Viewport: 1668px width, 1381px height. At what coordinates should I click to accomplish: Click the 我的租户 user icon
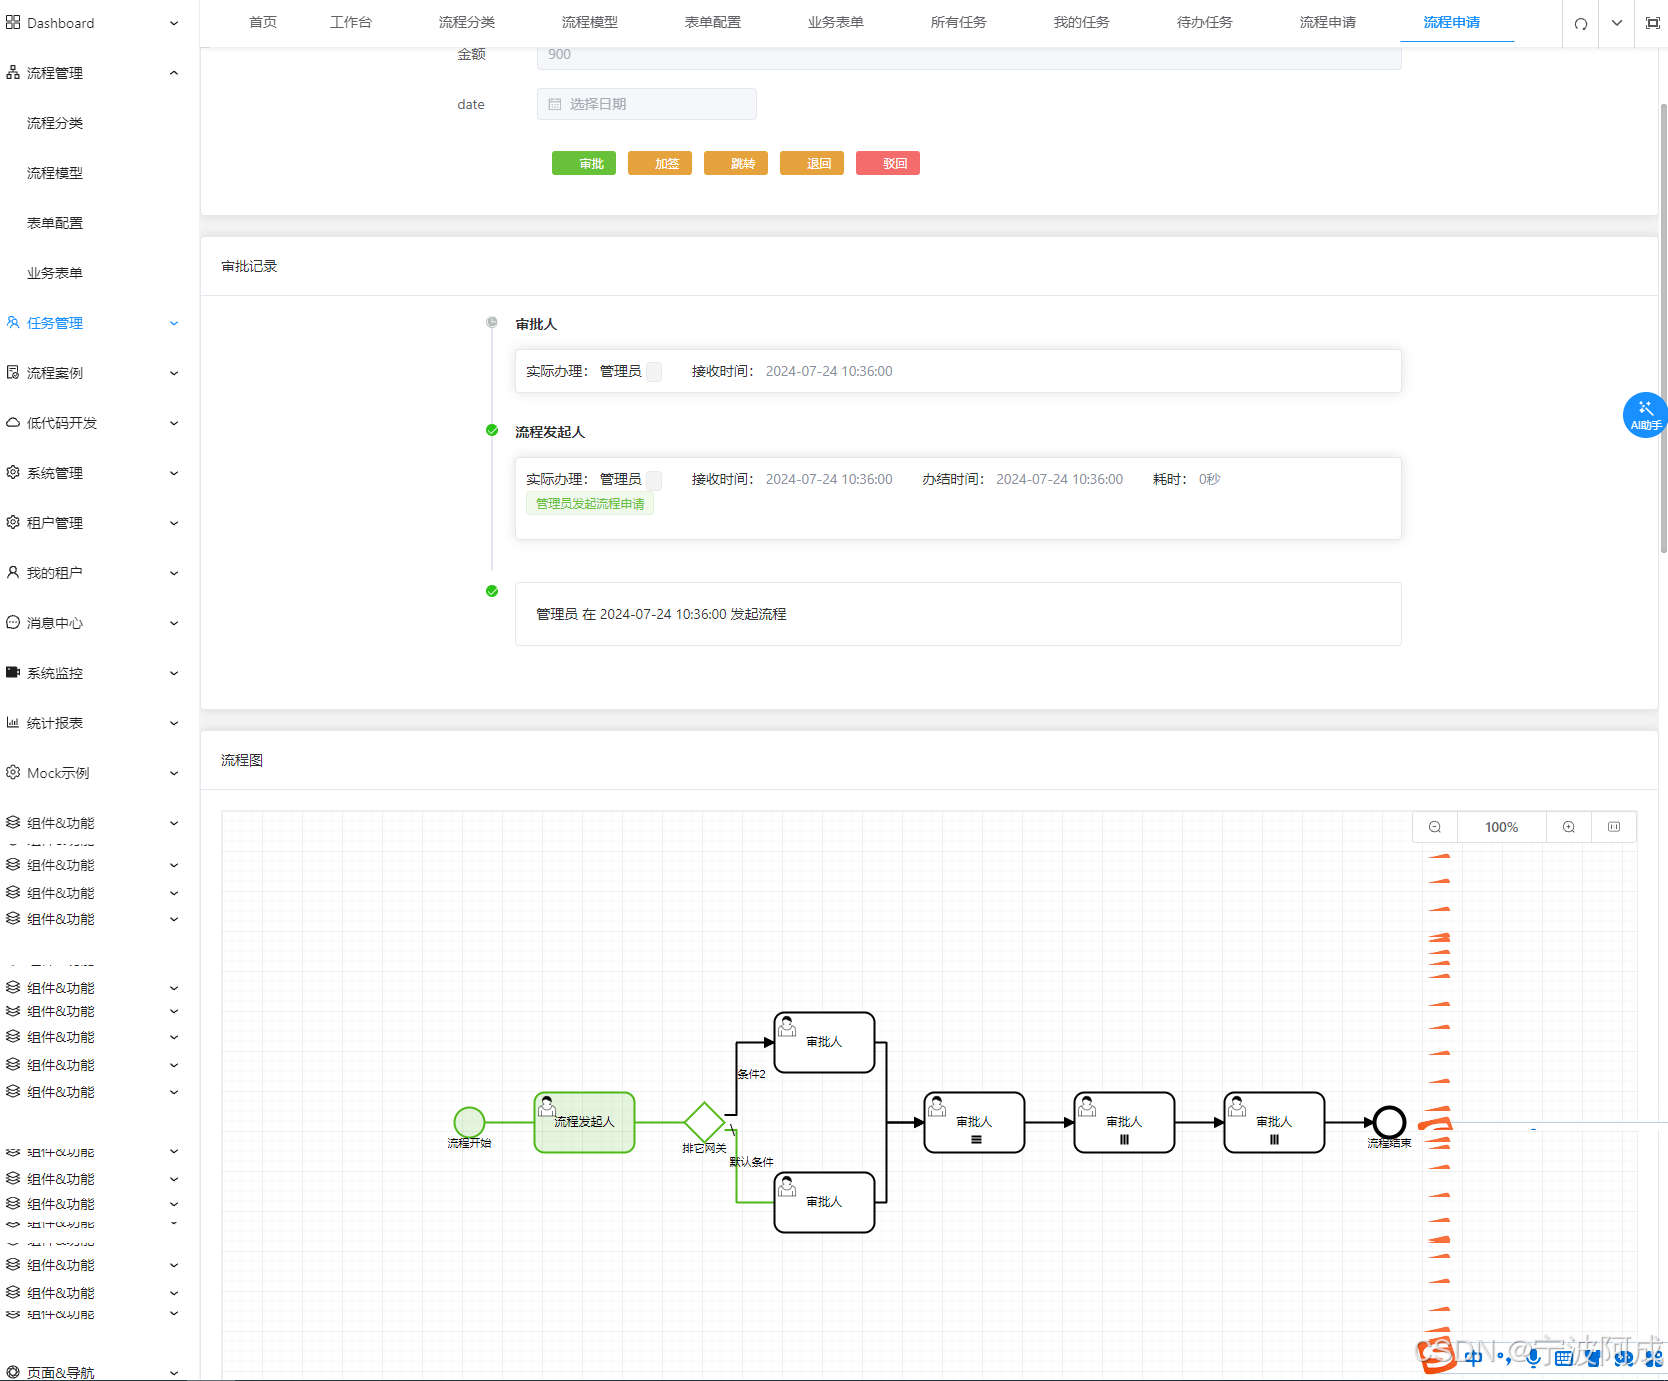[13, 572]
